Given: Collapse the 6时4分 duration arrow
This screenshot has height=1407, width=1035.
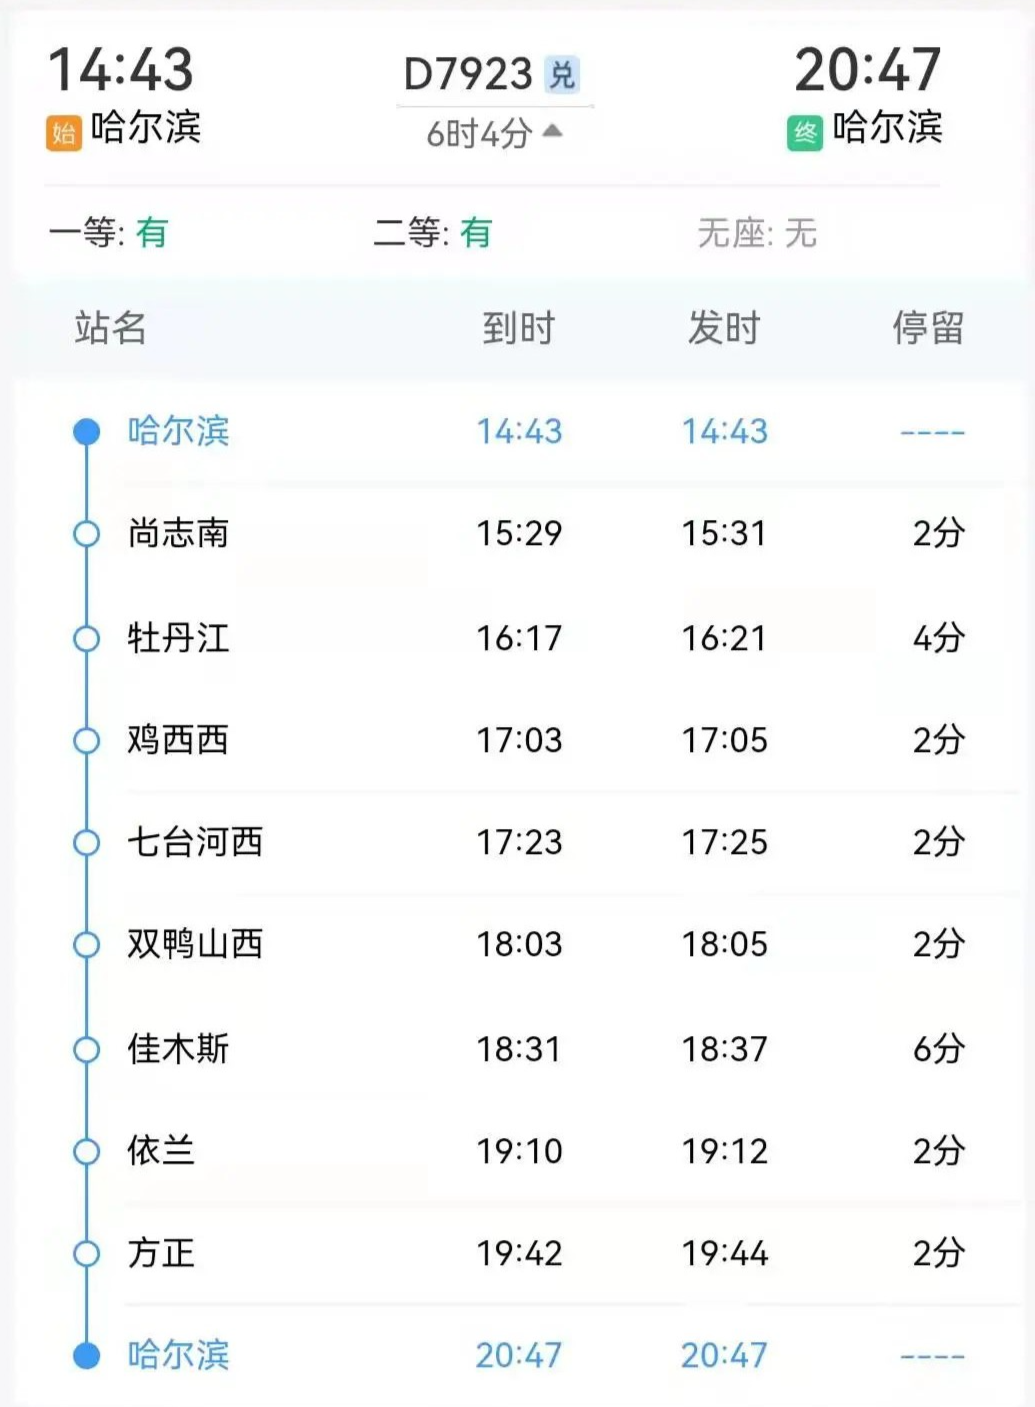Looking at the screenshot, I should (x=552, y=131).
